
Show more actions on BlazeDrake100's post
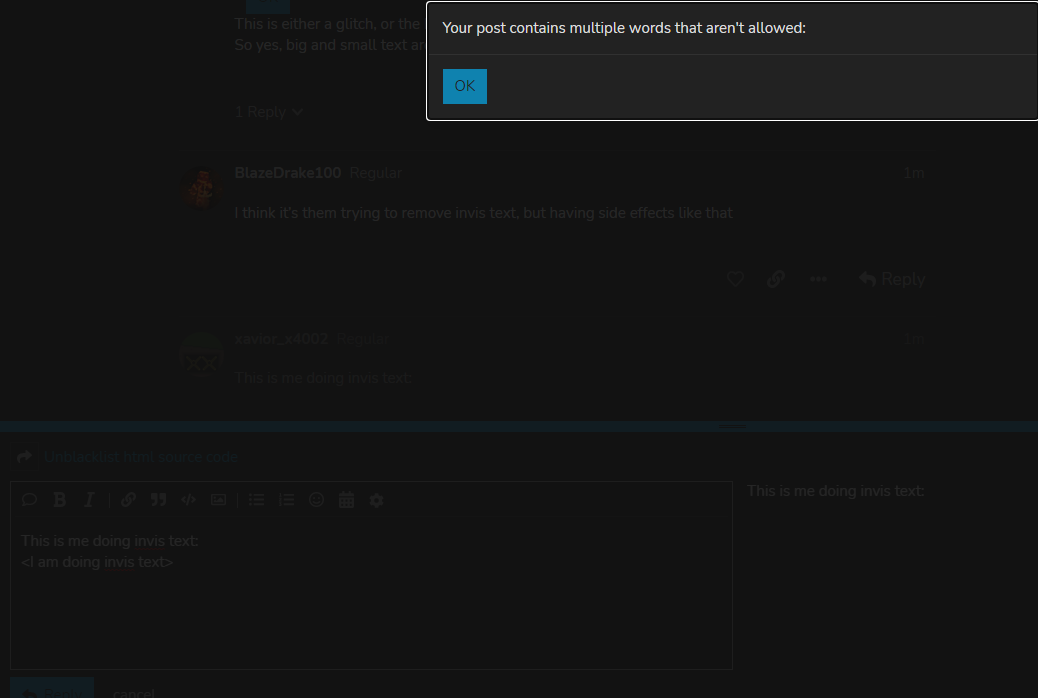pyautogui.click(x=818, y=279)
